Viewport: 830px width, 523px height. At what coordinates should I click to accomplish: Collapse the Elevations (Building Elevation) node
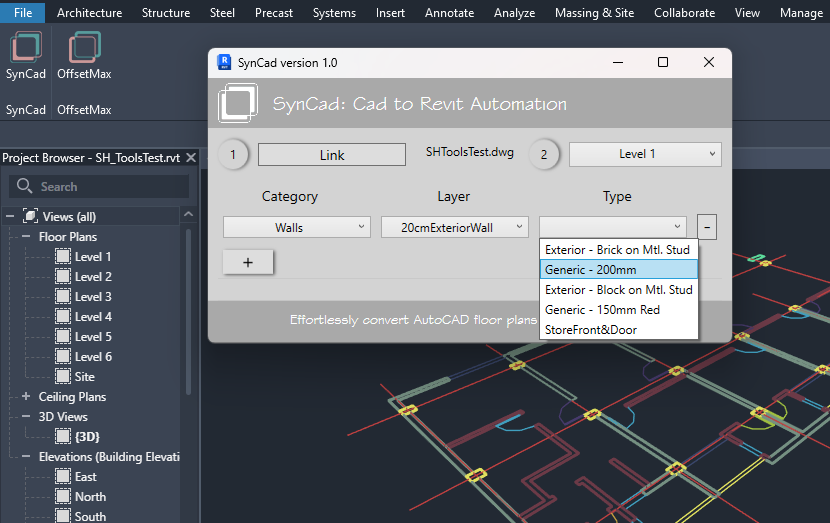point(26,456)
